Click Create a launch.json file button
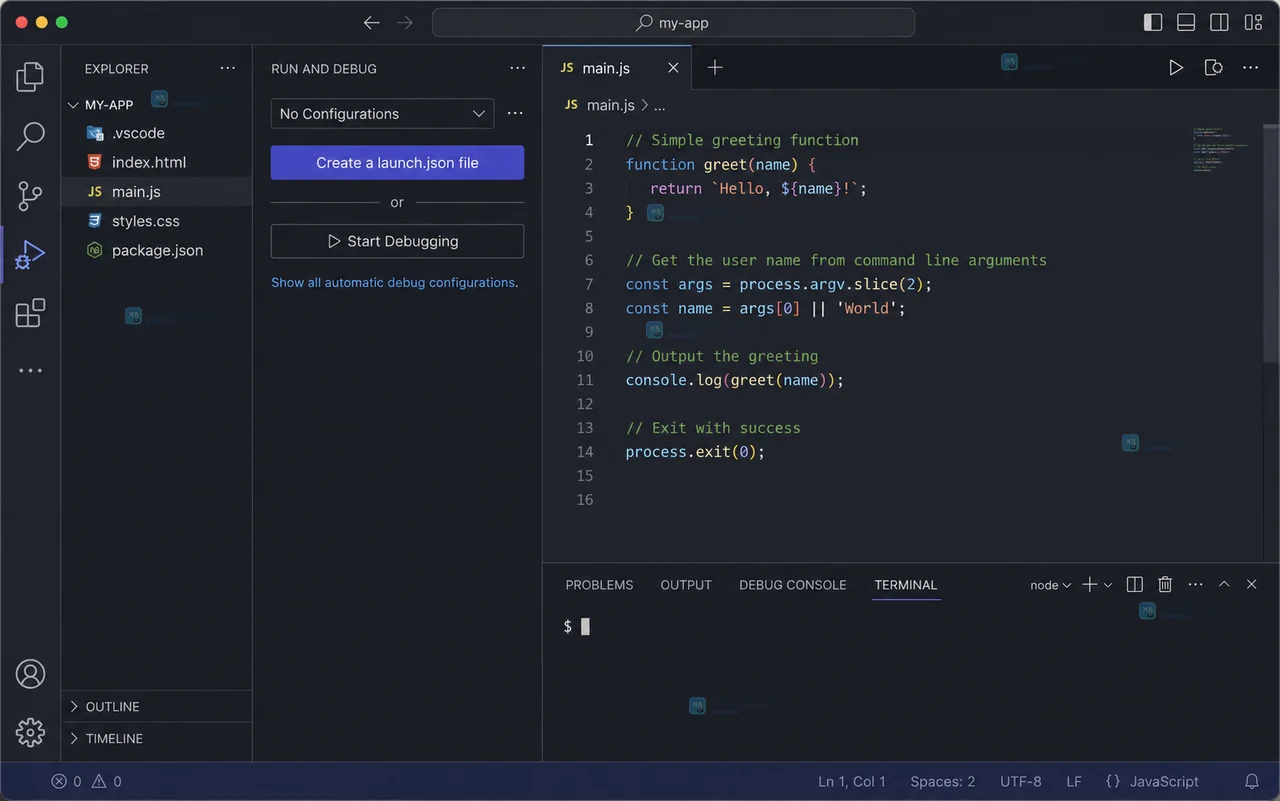The height and width of the screenshot is (801, 1280). 397,163
